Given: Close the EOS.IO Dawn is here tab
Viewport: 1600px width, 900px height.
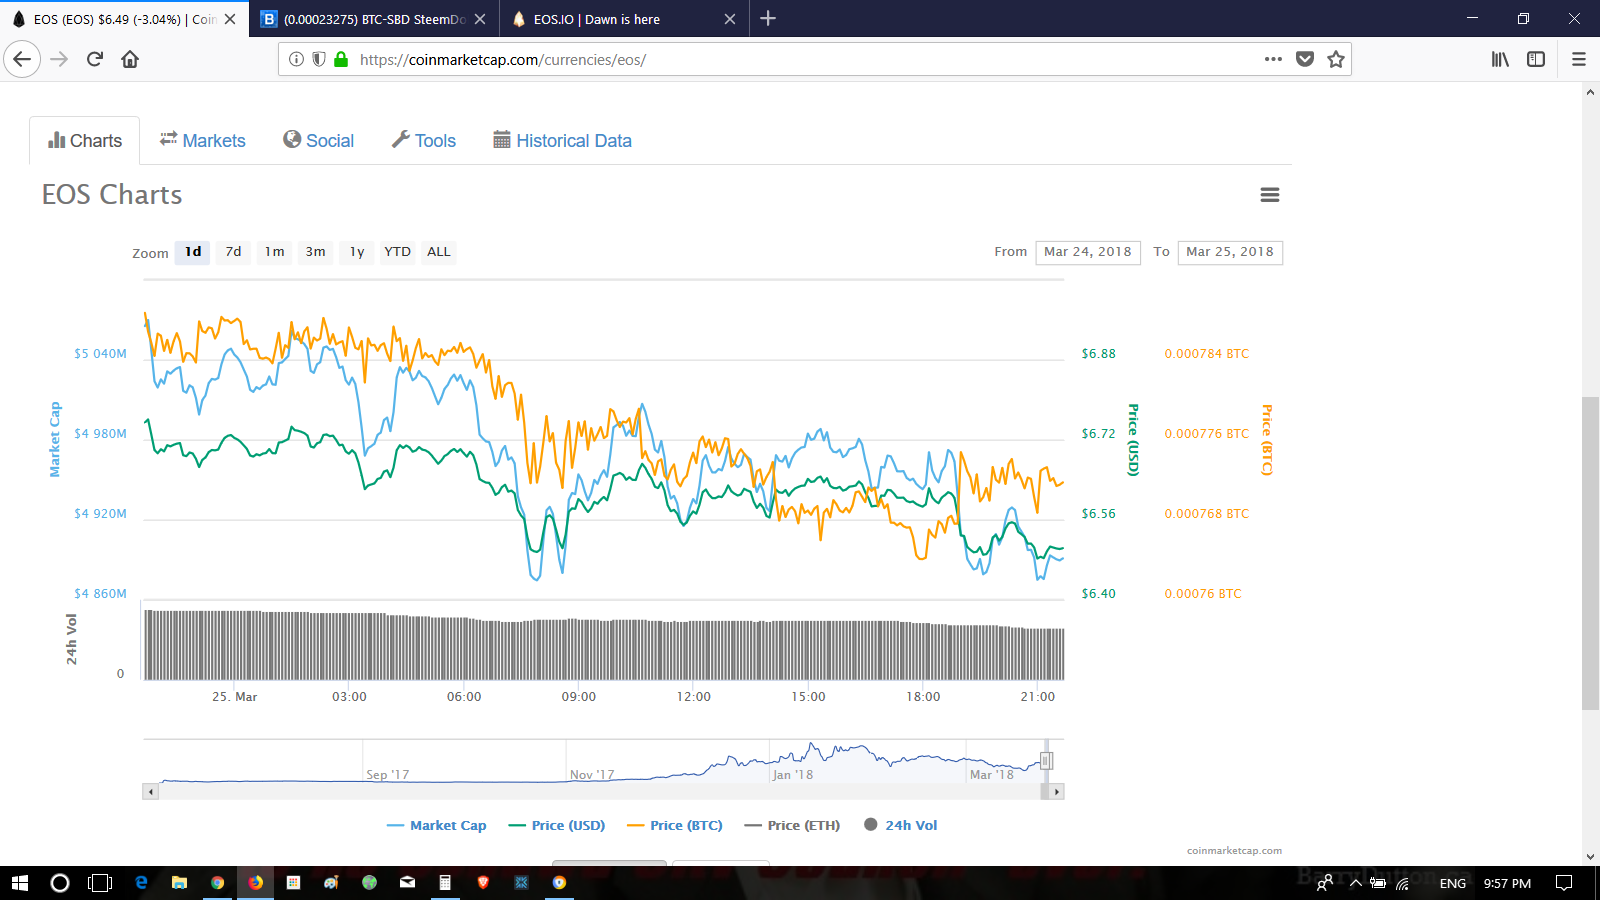Looking at the screenshot, I should click(x=730, y=19).
